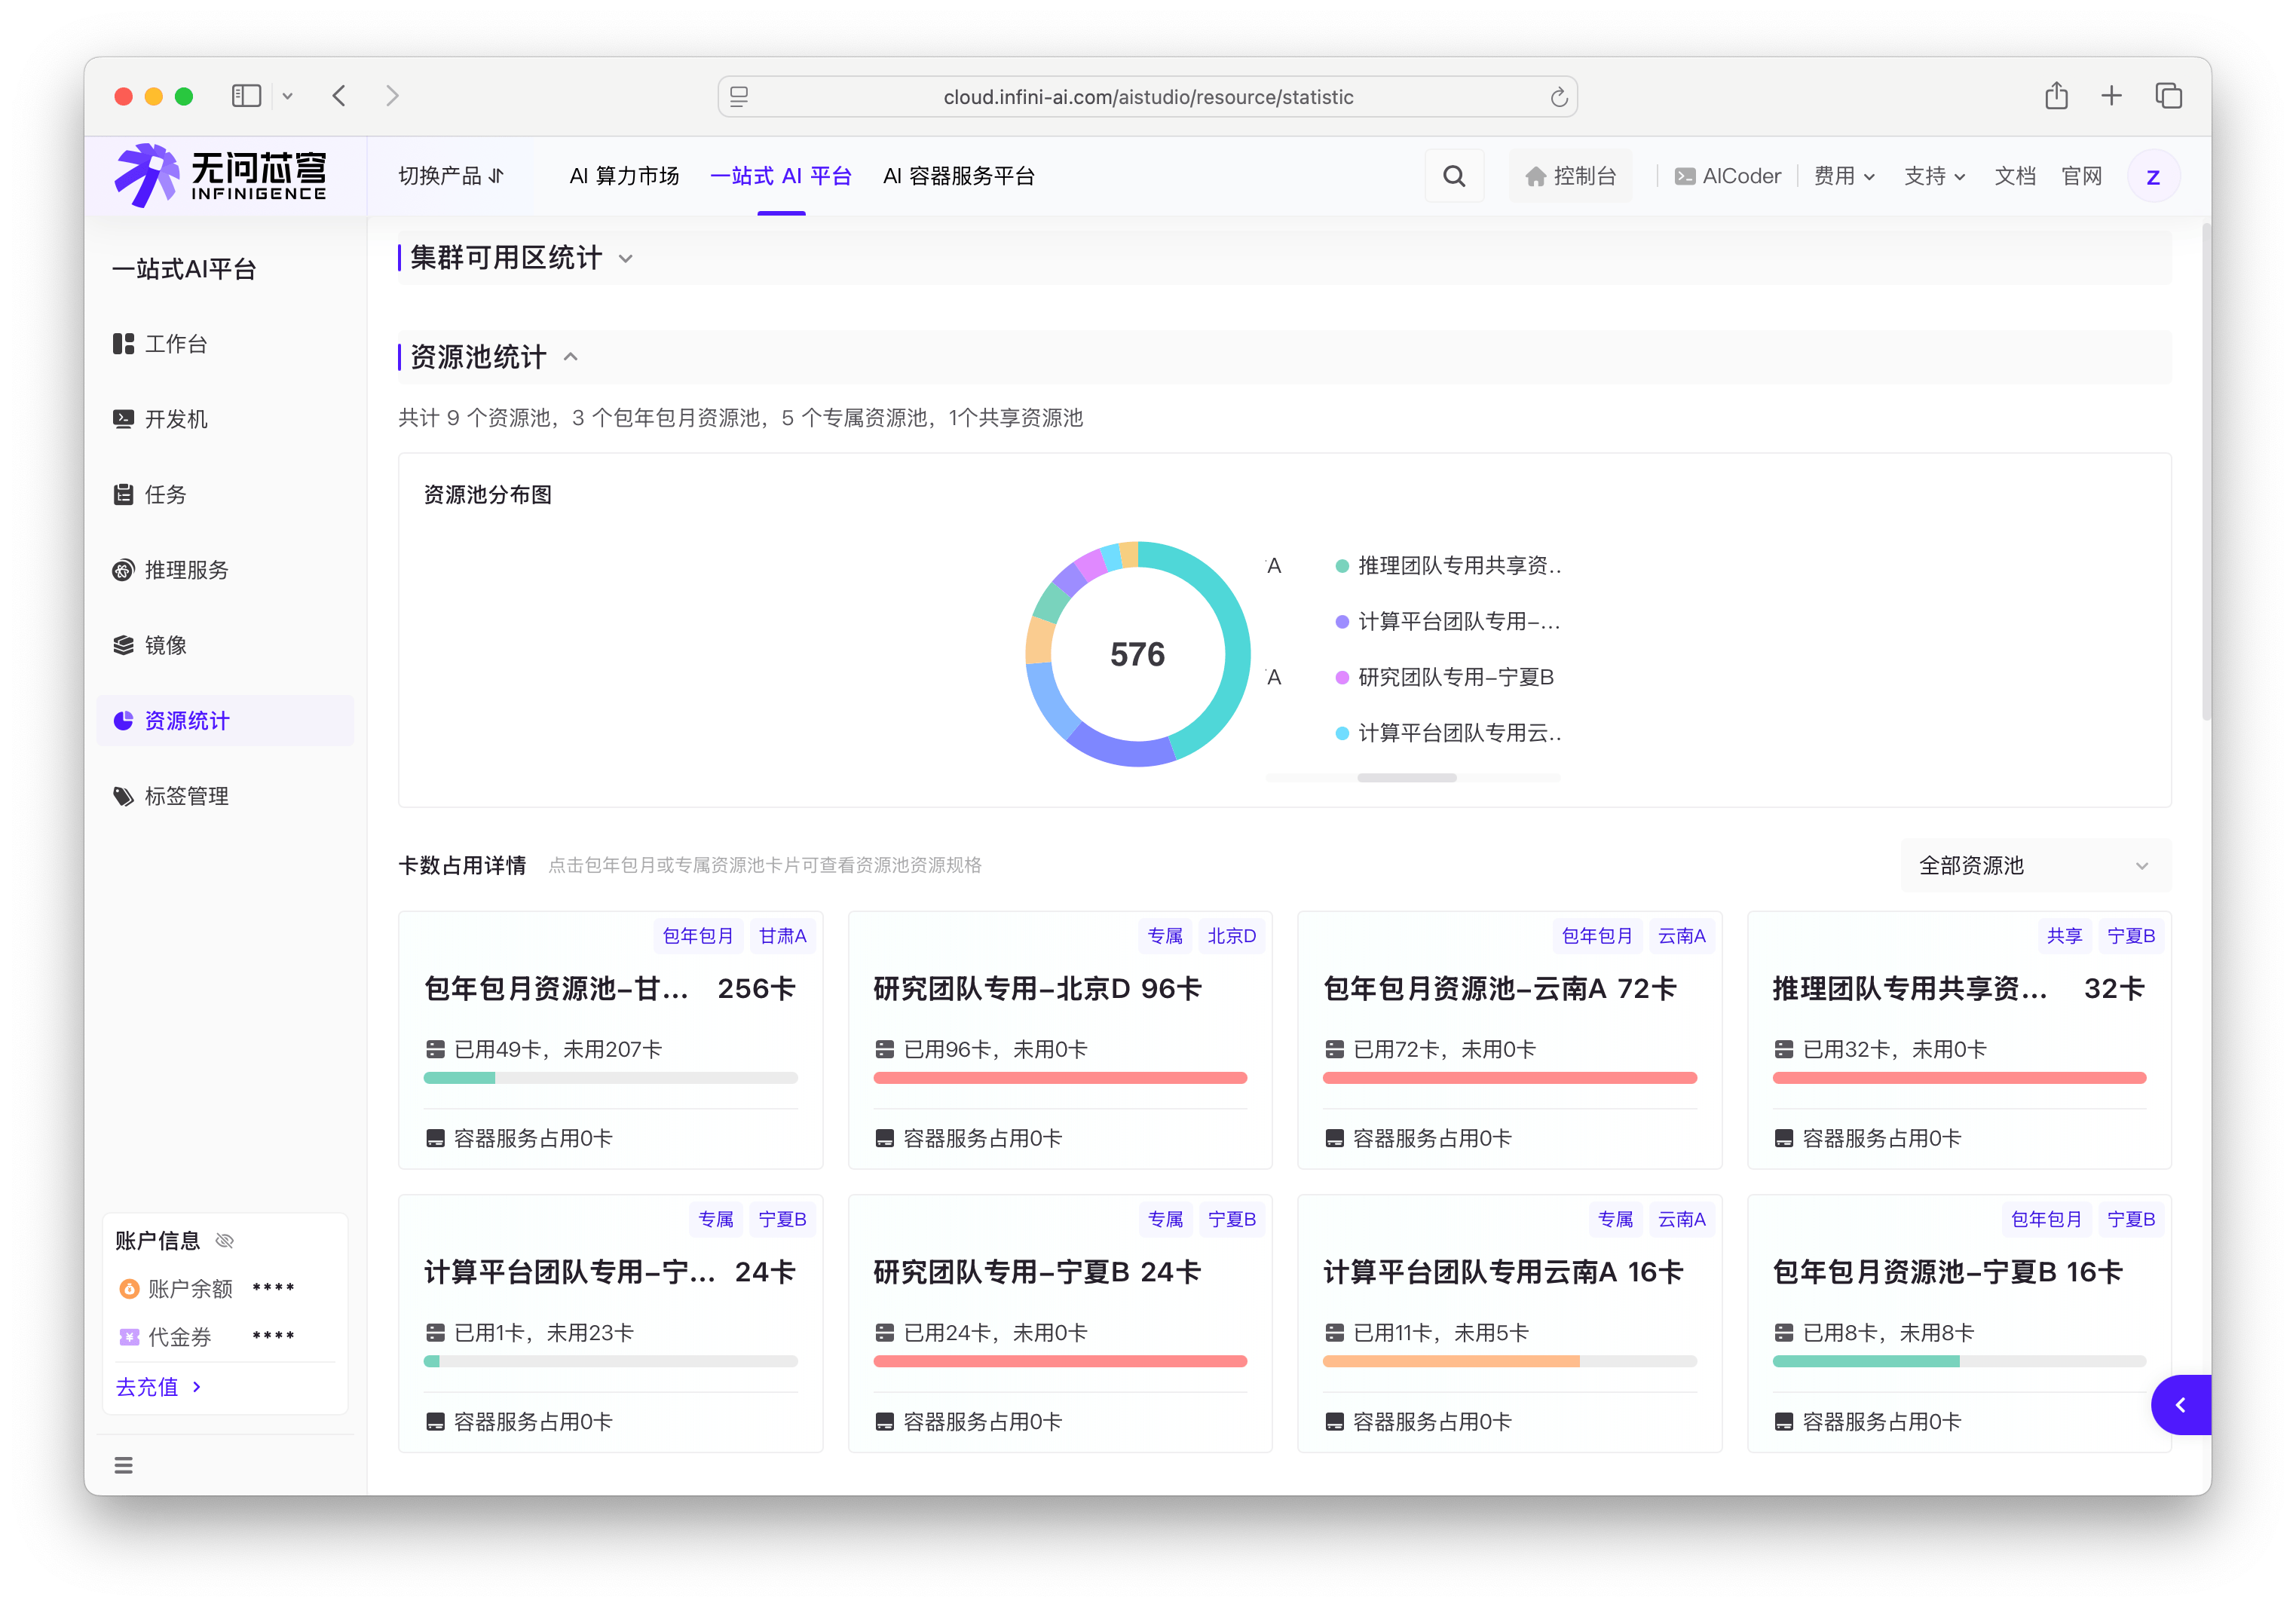Open 镜像 in the sidebar
Viewport: 2296px width, 1607px height.
click(x=166, y=645)
